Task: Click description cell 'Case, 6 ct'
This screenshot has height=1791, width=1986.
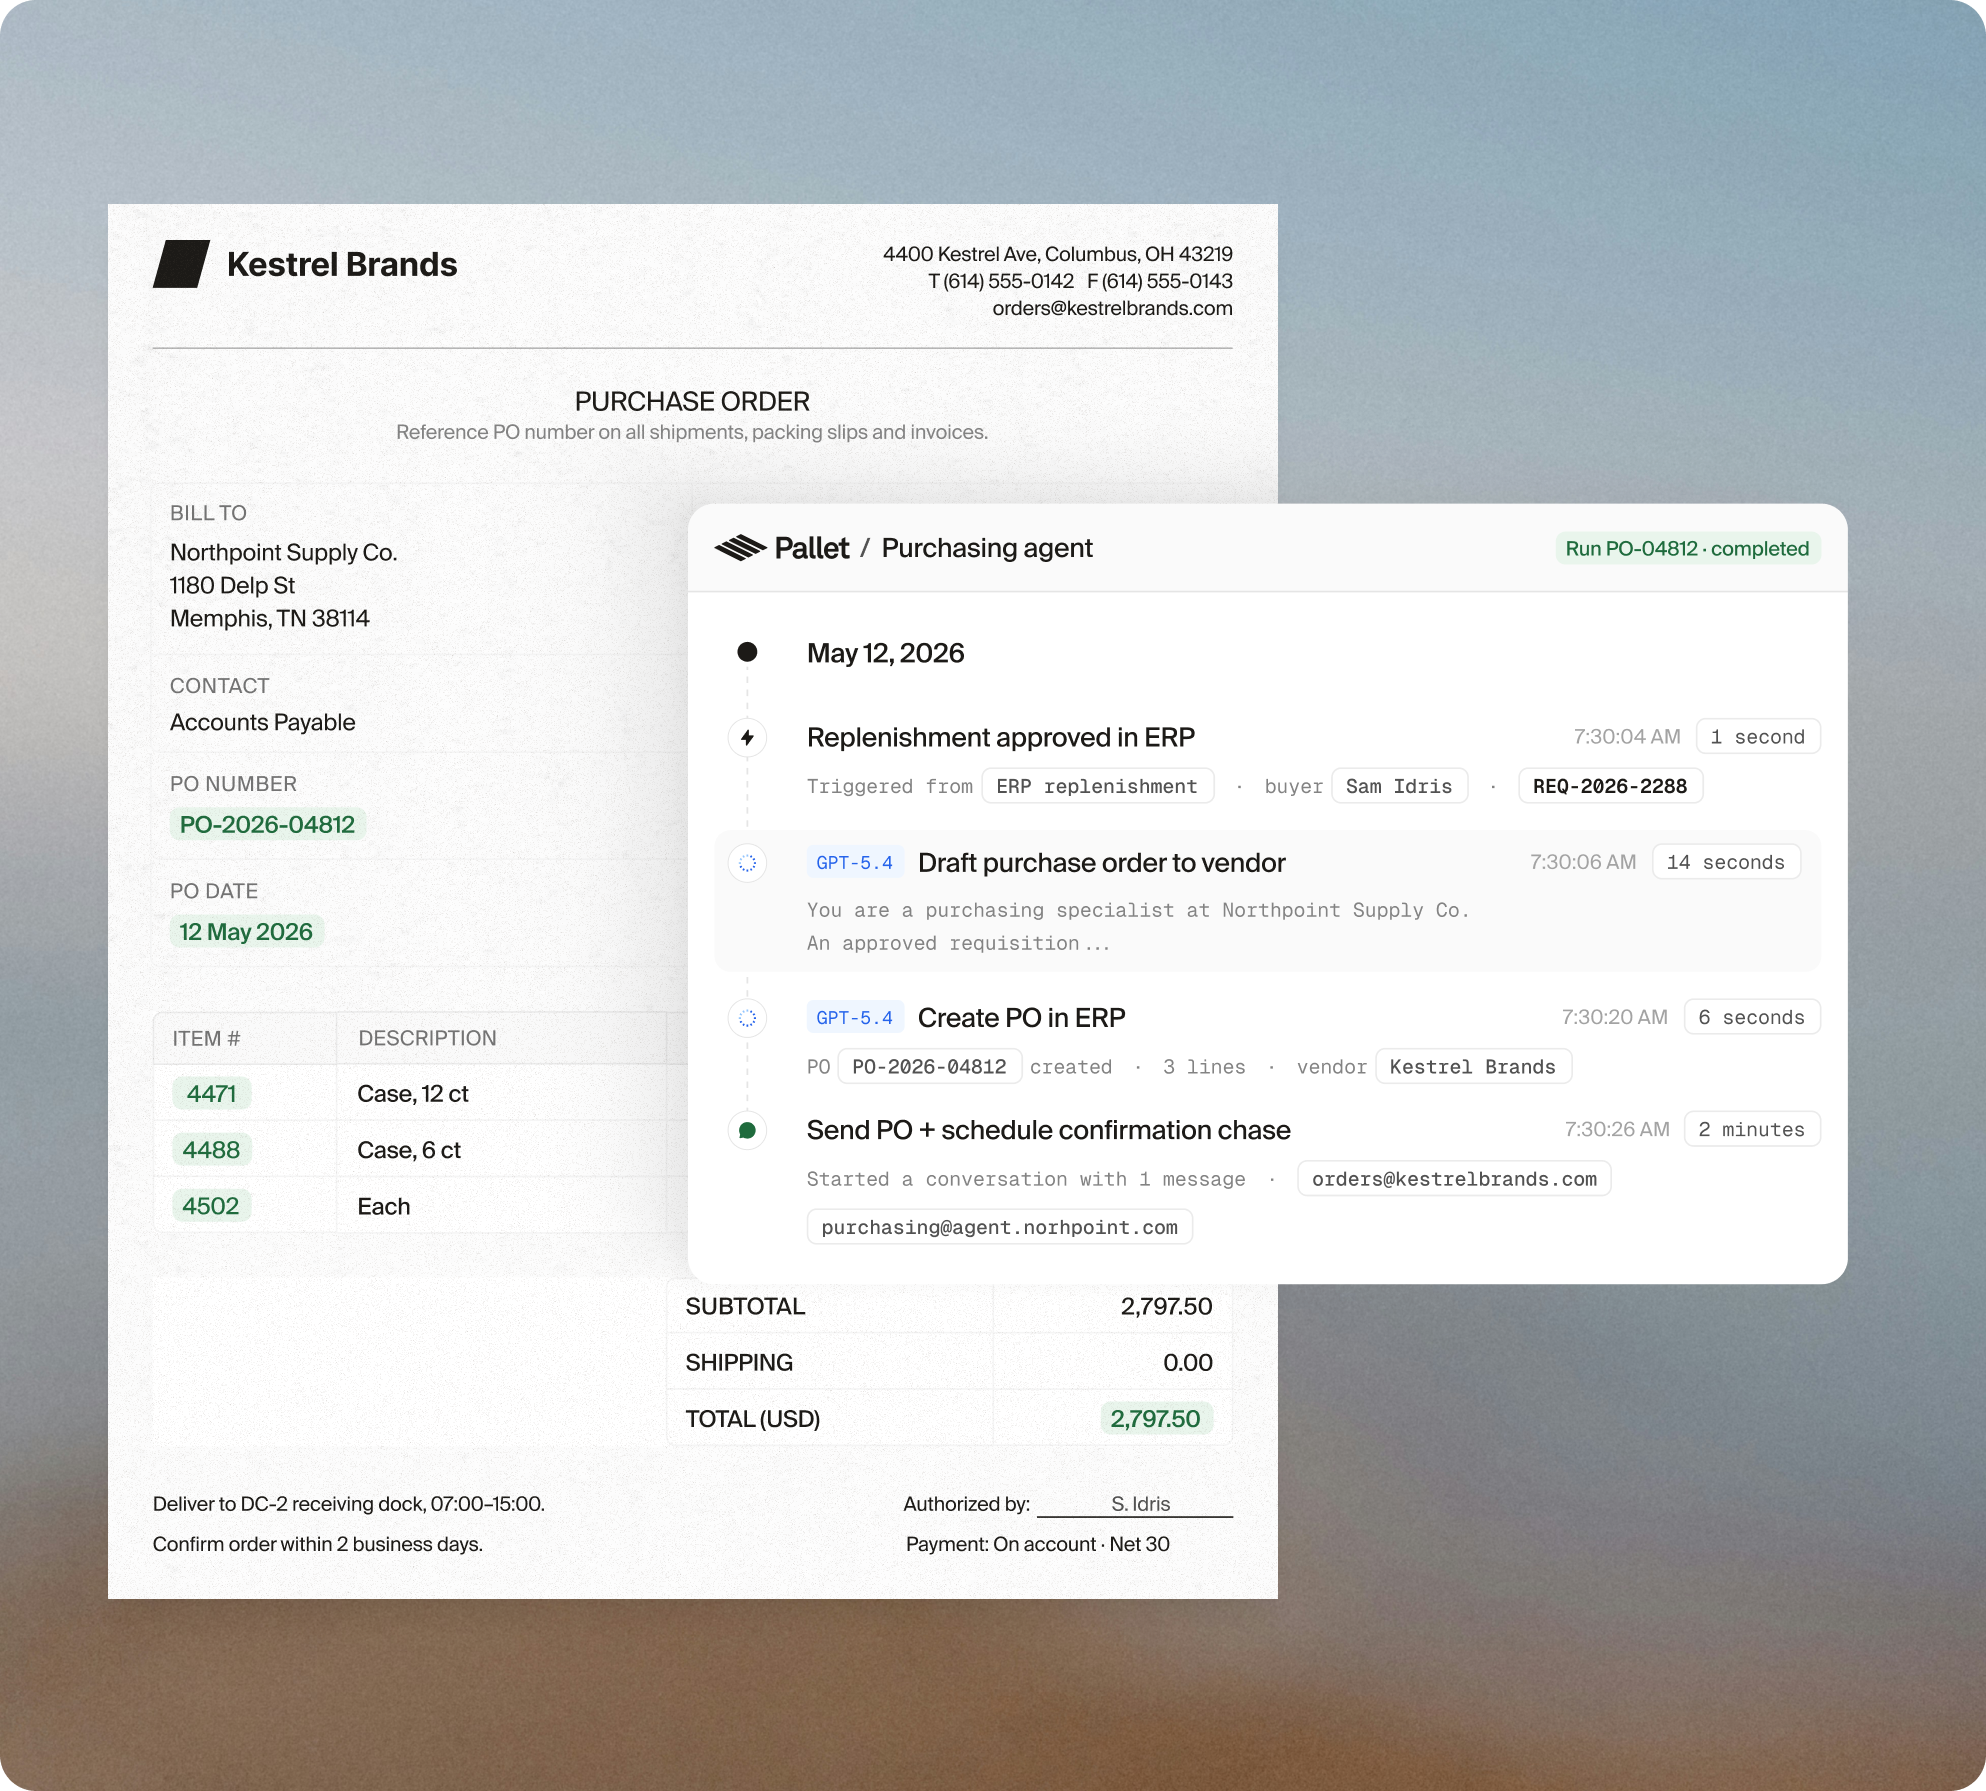Action: coord(409,1150)
